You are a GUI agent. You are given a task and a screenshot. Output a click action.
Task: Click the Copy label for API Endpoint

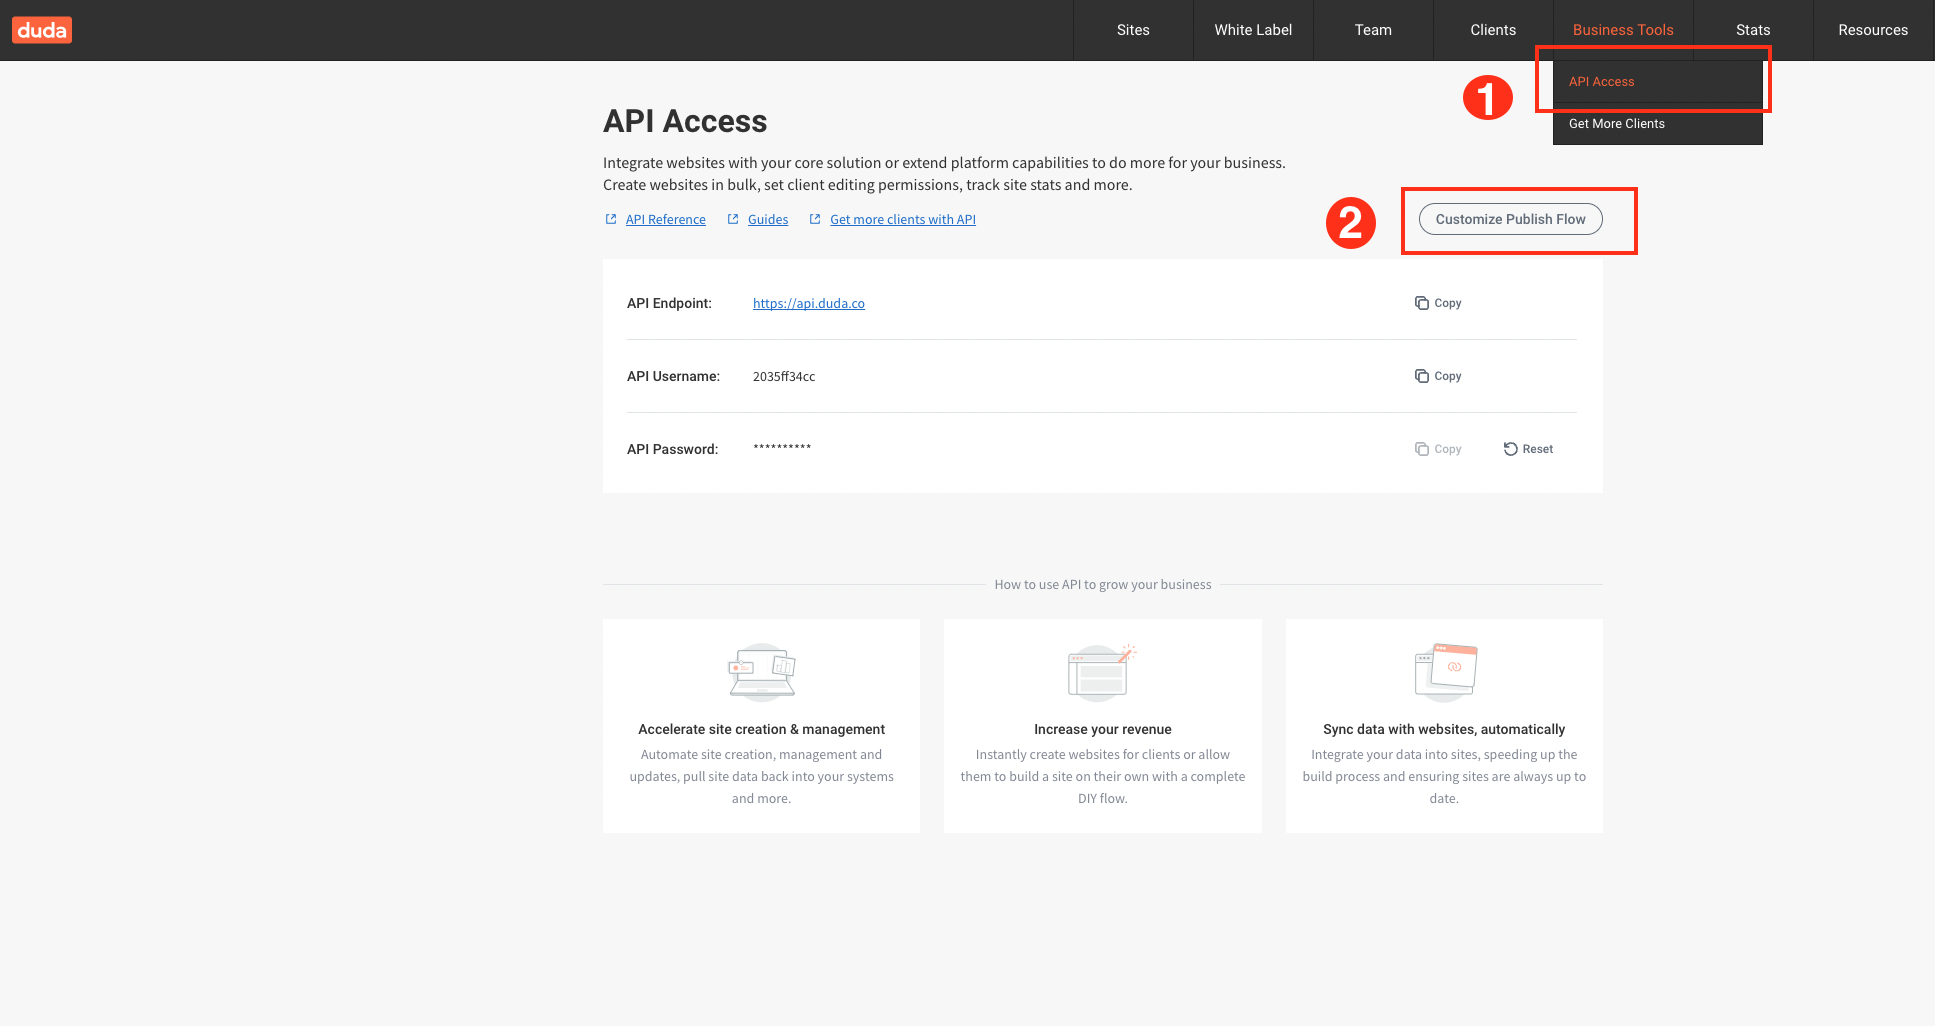tap(1447, 303)
